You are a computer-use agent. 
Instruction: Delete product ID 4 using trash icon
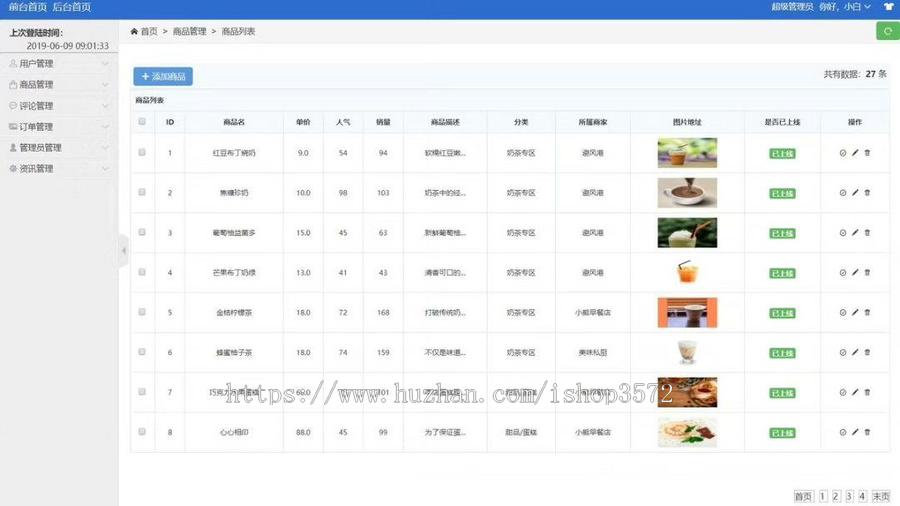pos(867,273)
